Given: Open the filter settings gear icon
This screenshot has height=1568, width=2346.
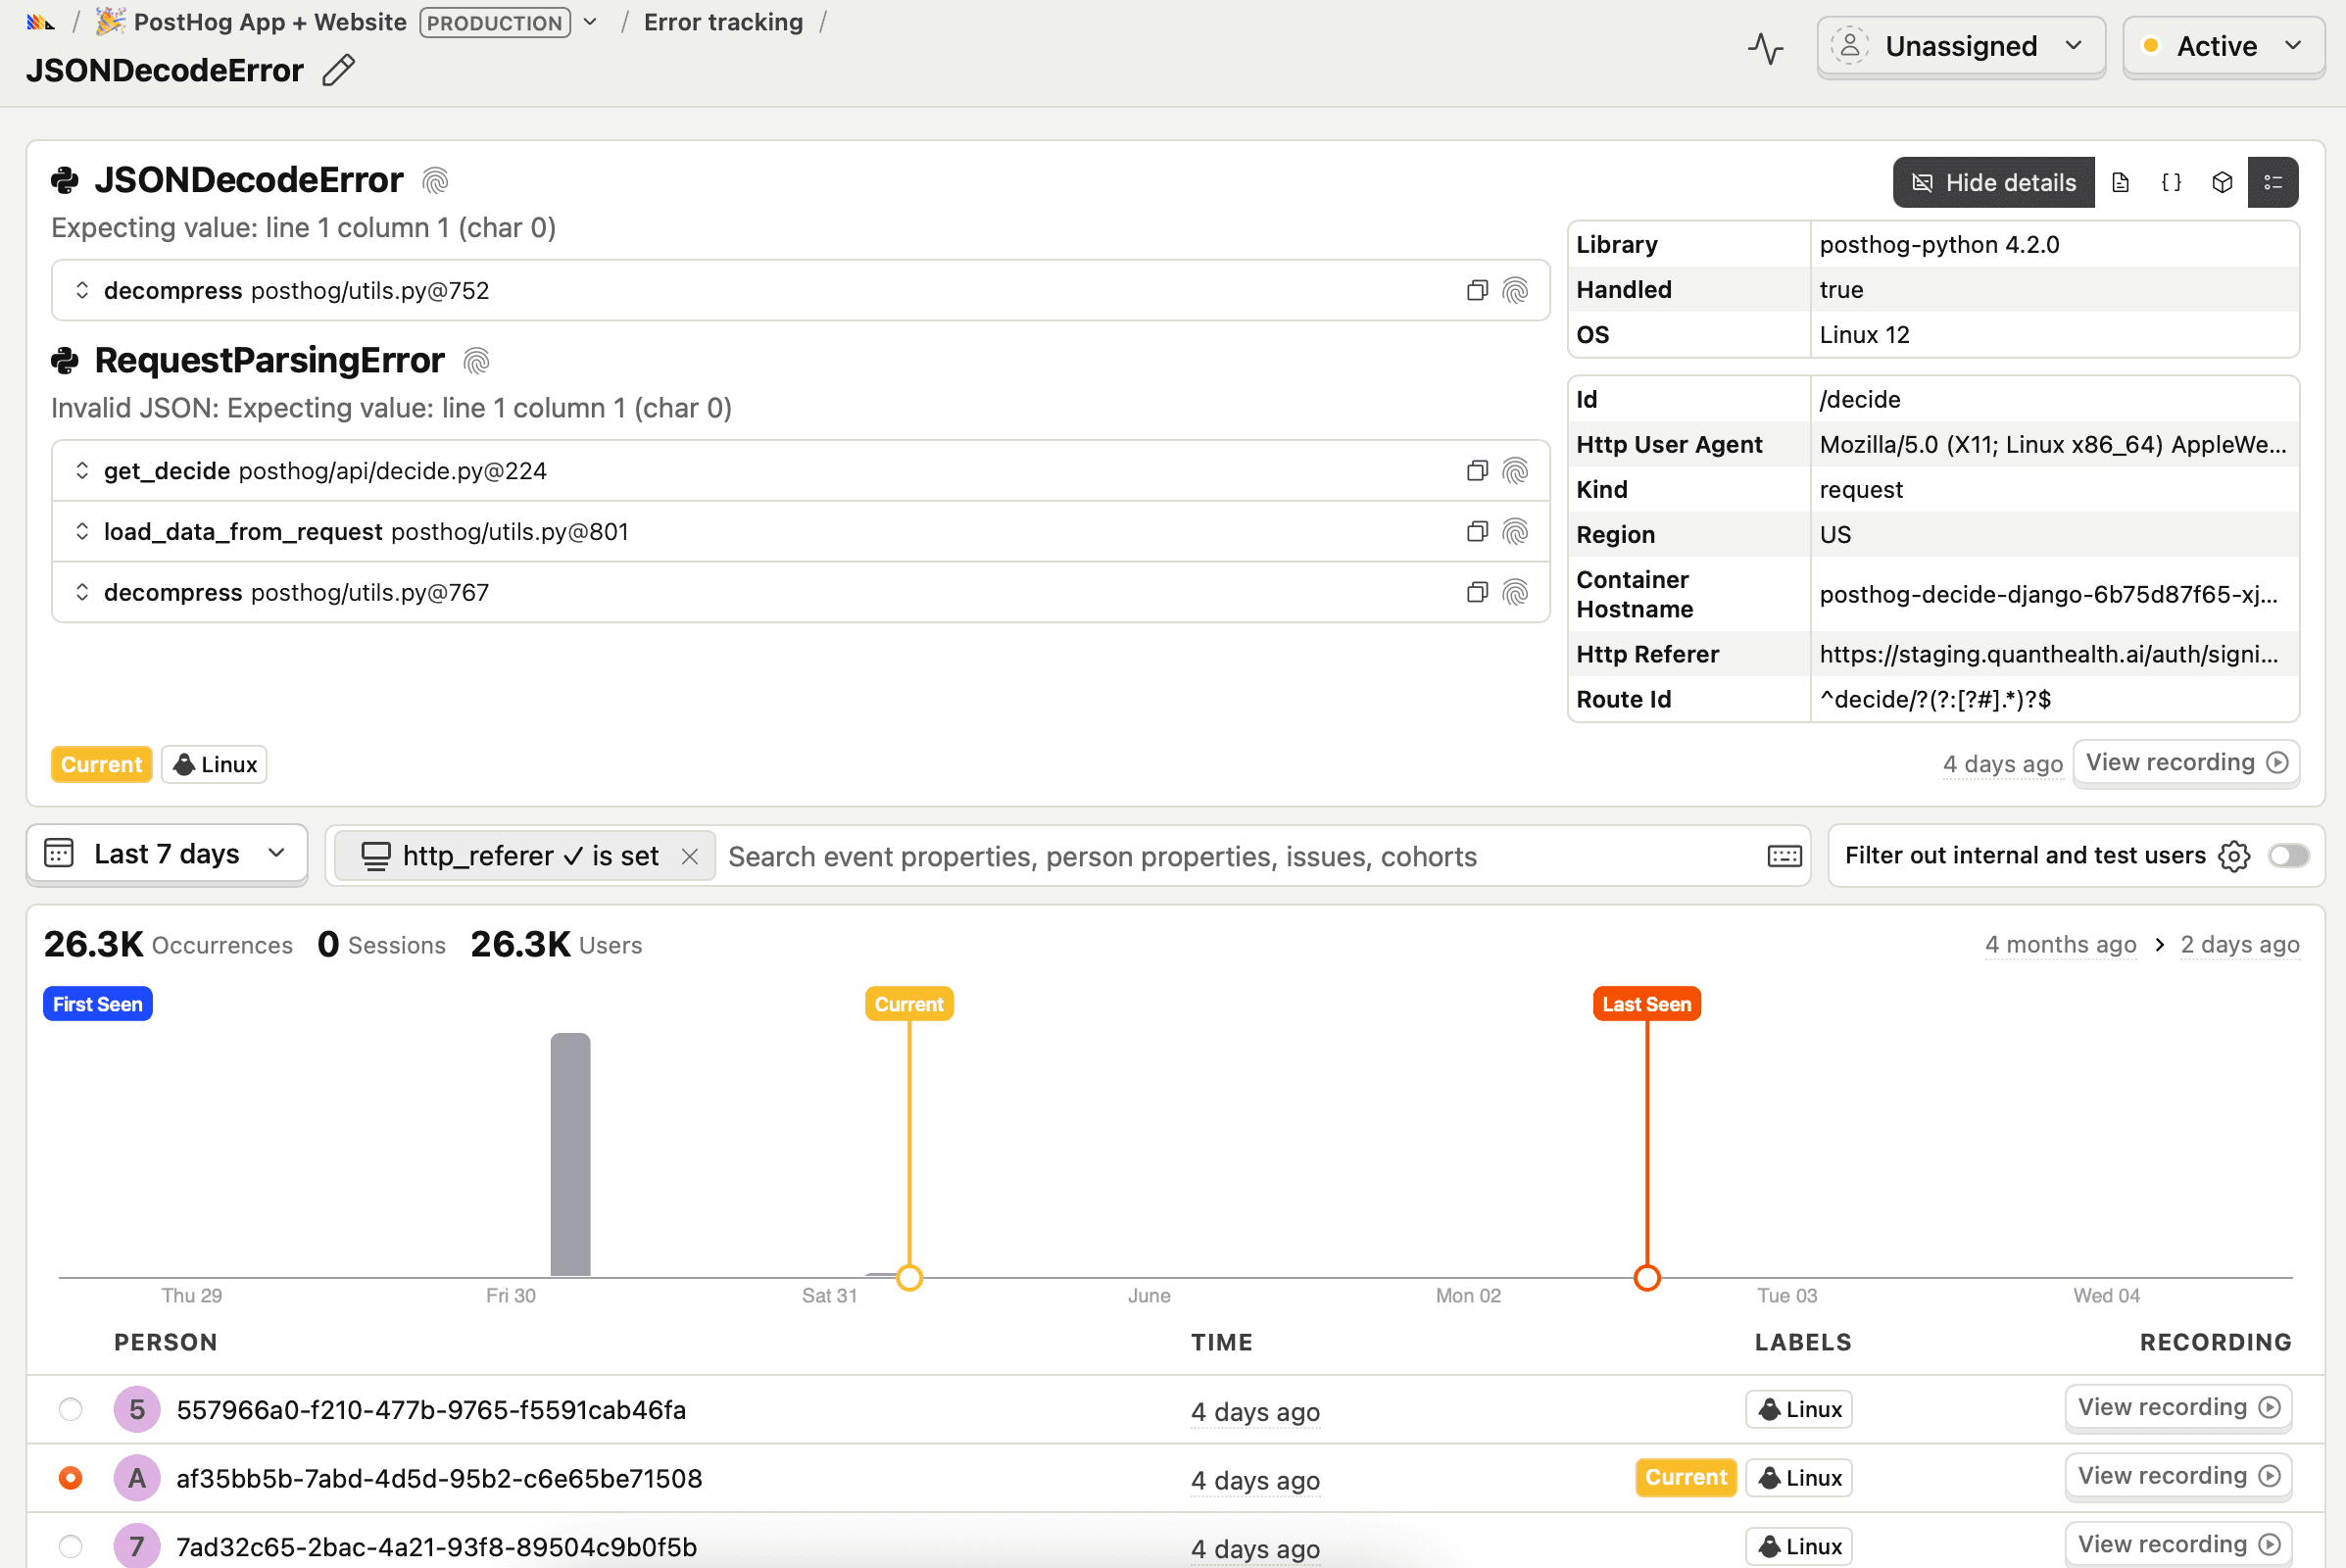Looking at the screenshot, I should (x=2234, y=856).
